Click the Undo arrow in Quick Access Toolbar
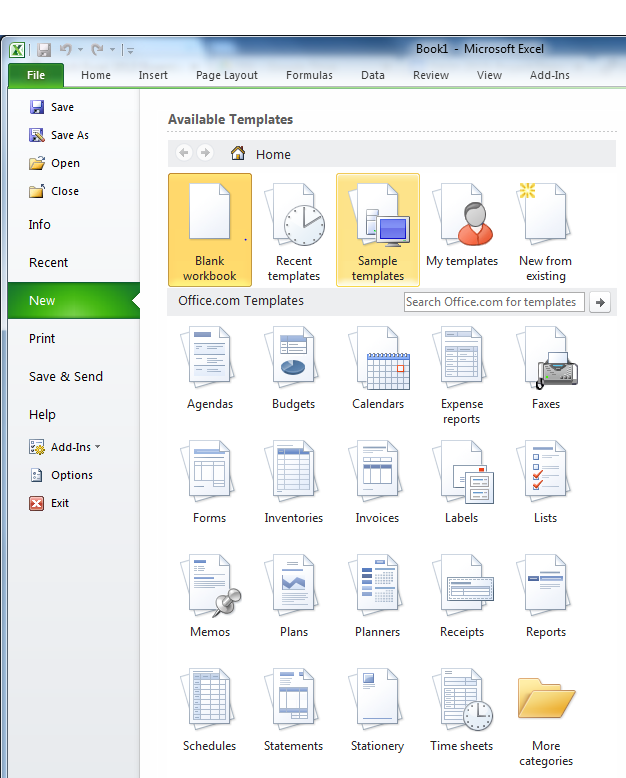Image resolution: width=626 pixels, height=778 pixels. [x=65, y=49]
